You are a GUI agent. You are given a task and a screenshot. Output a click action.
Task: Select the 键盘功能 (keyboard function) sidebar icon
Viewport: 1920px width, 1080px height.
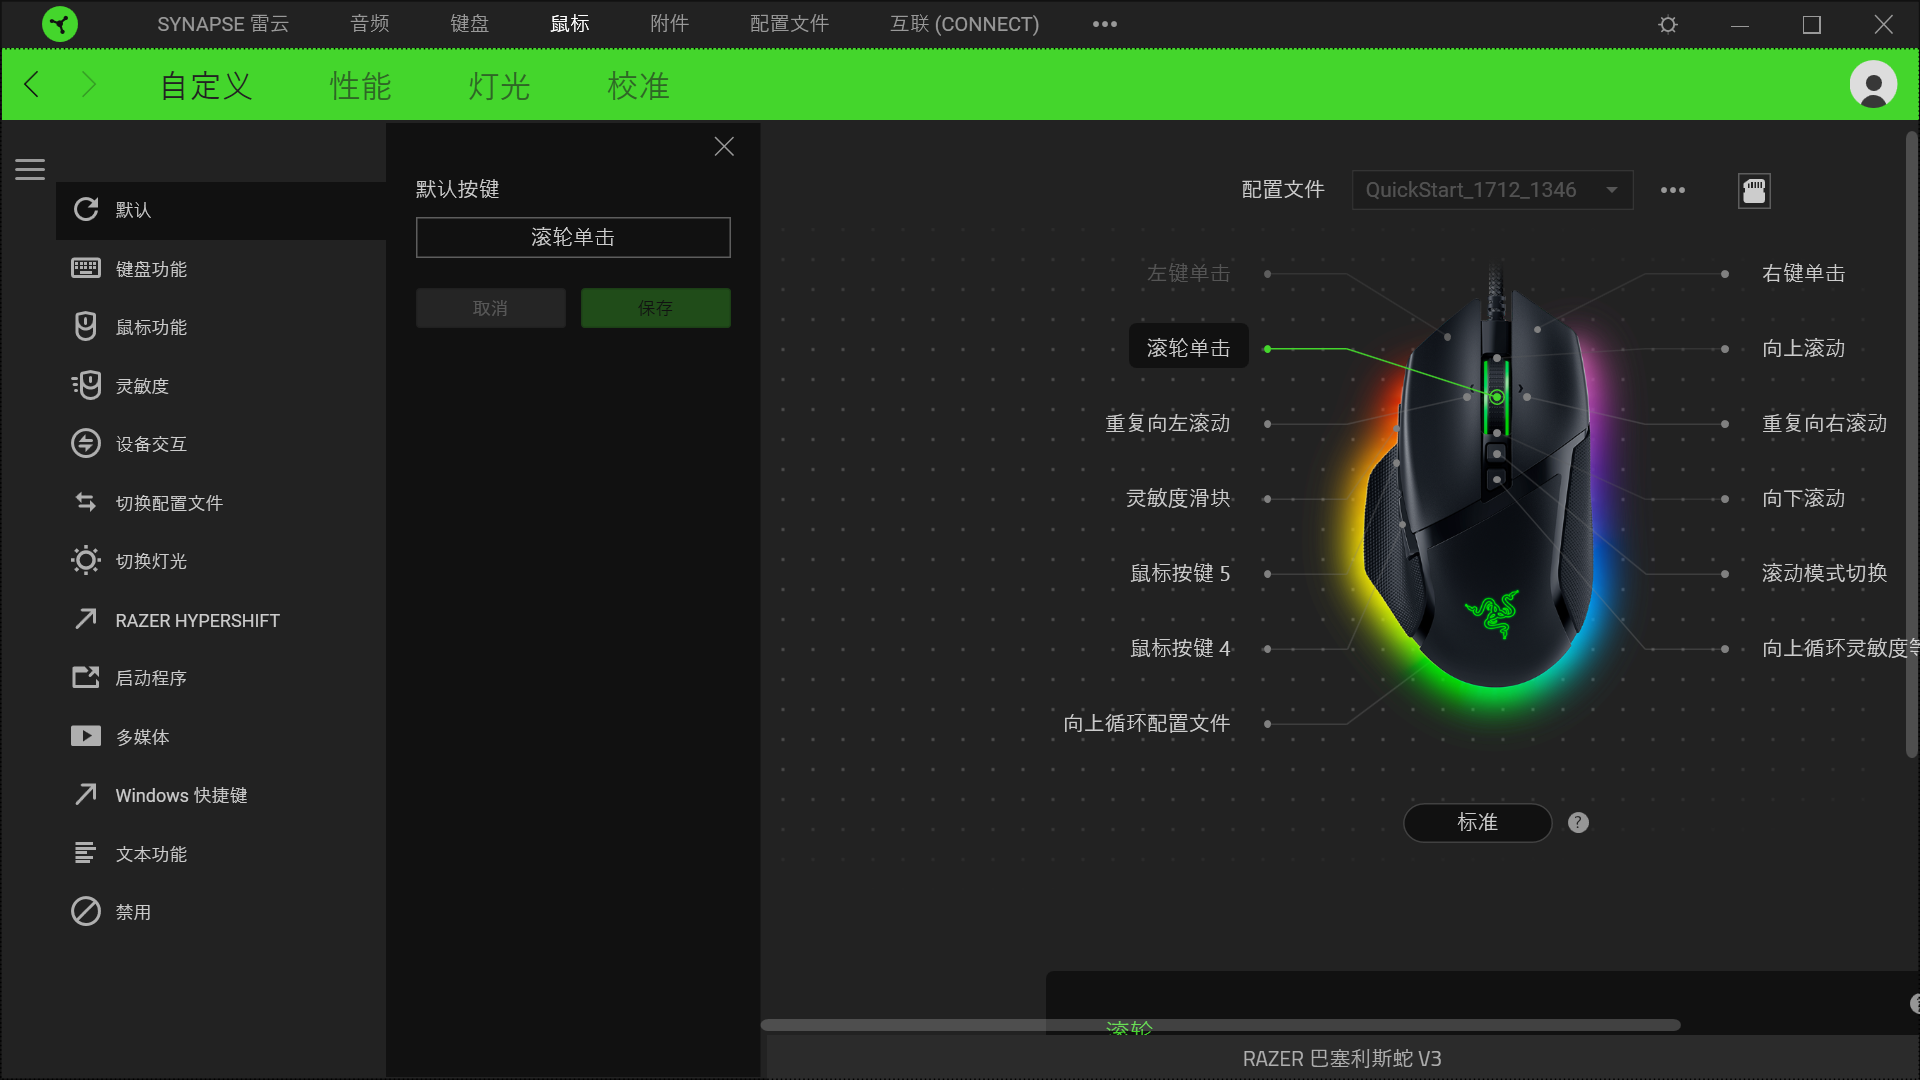(x=86, y=268)
